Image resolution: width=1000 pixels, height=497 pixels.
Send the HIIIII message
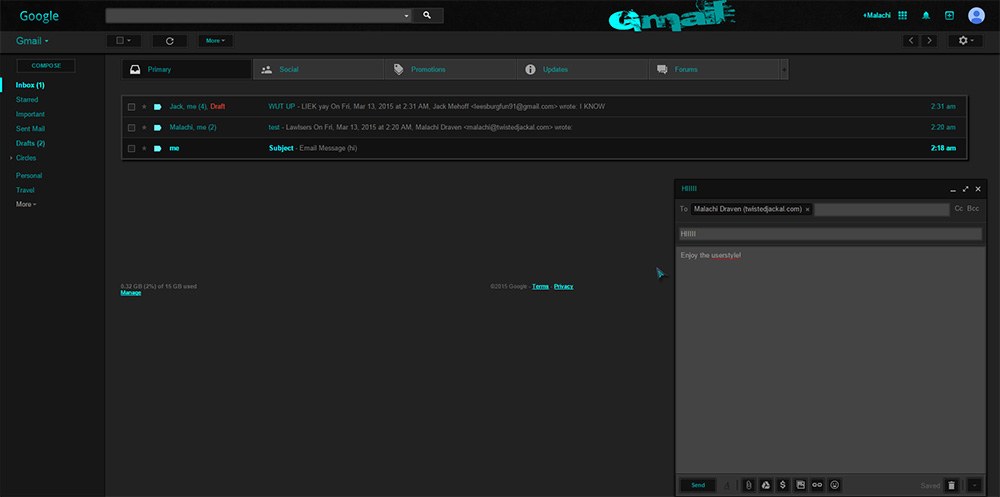(x=698, y=486)
